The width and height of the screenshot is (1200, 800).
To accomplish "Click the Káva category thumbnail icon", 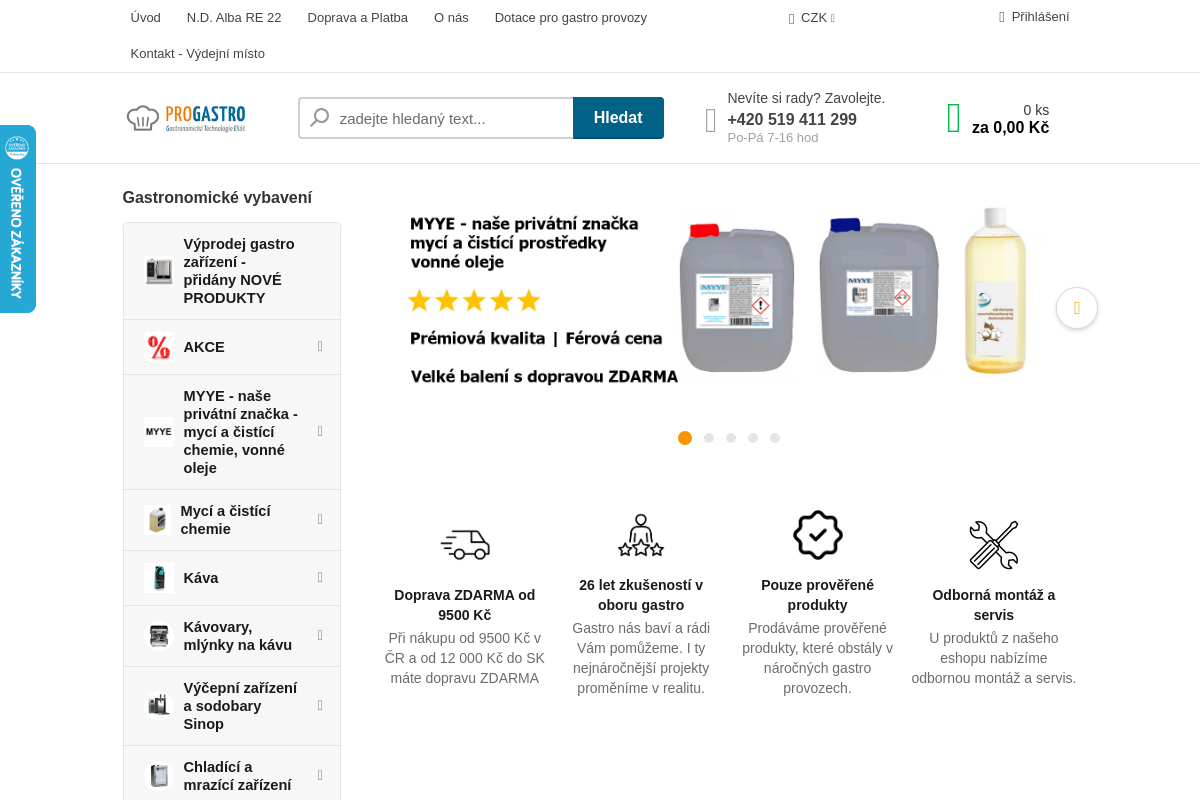I will click(158, 578).
